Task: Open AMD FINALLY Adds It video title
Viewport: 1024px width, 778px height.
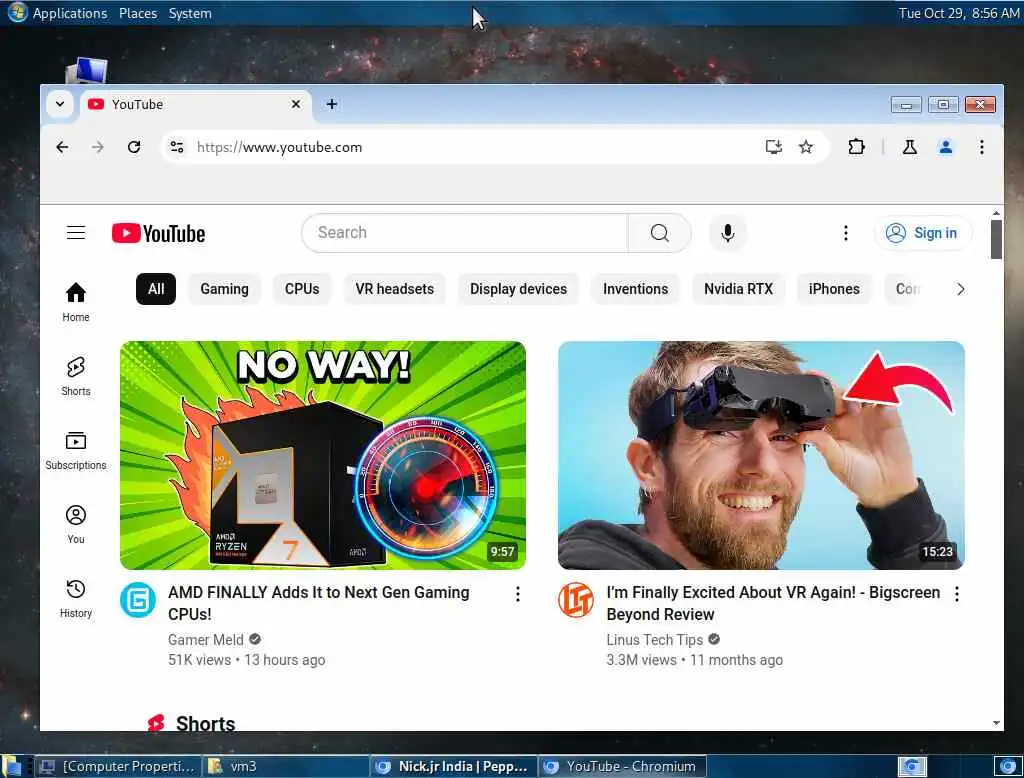Action: click(319, 603)
